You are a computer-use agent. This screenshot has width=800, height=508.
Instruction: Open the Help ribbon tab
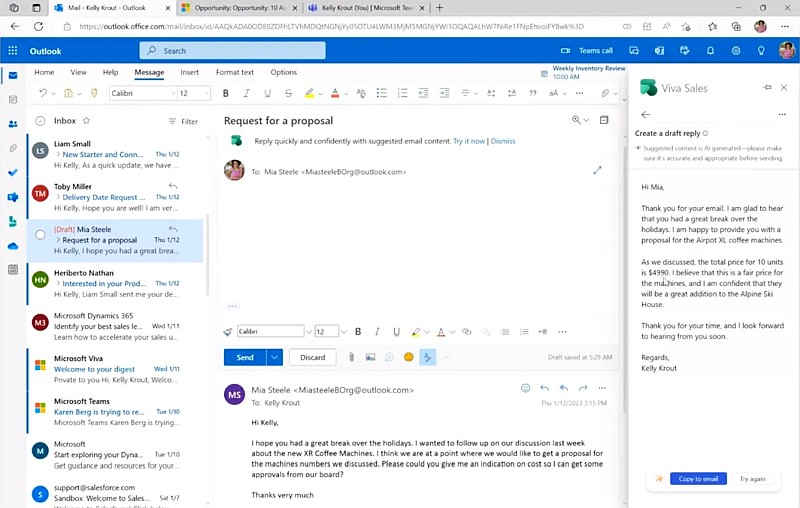110,72
